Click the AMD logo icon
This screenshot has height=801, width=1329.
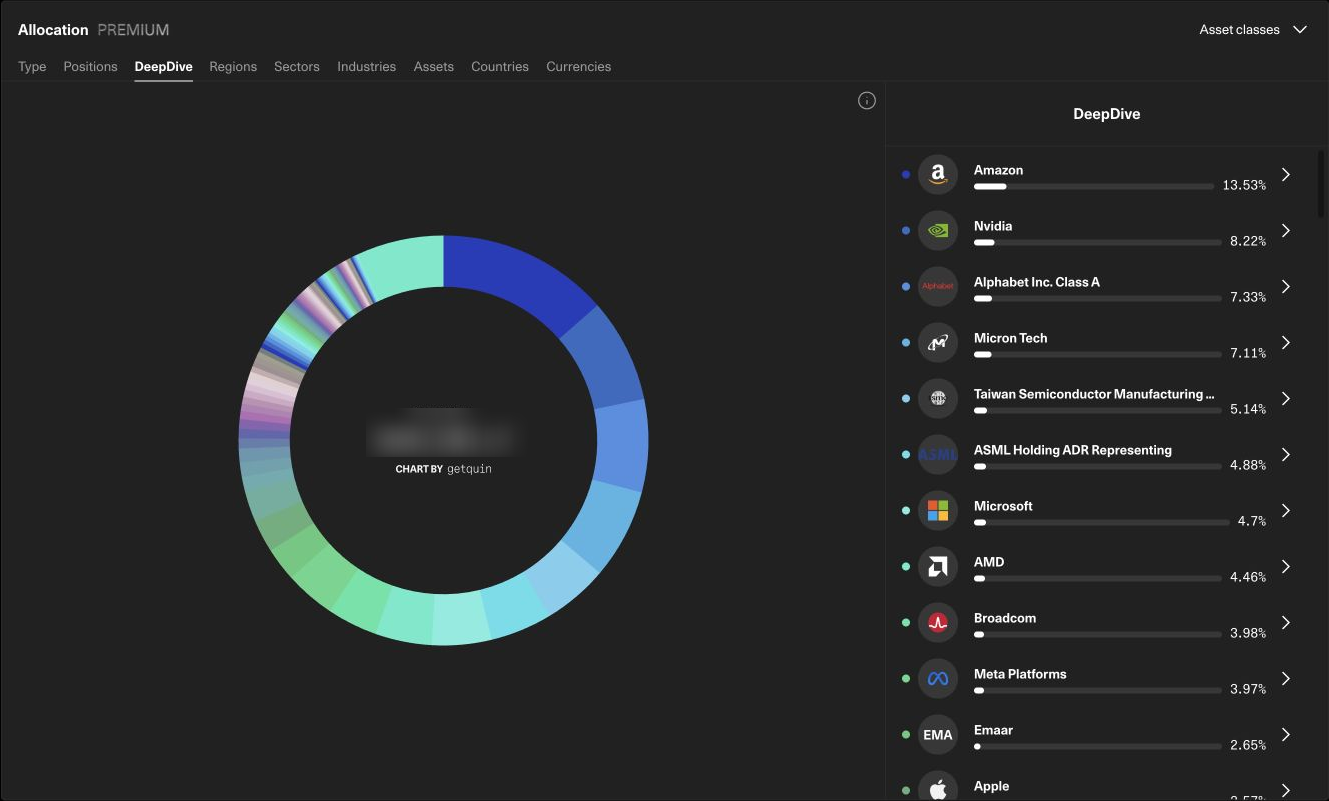tap(938, 567)
